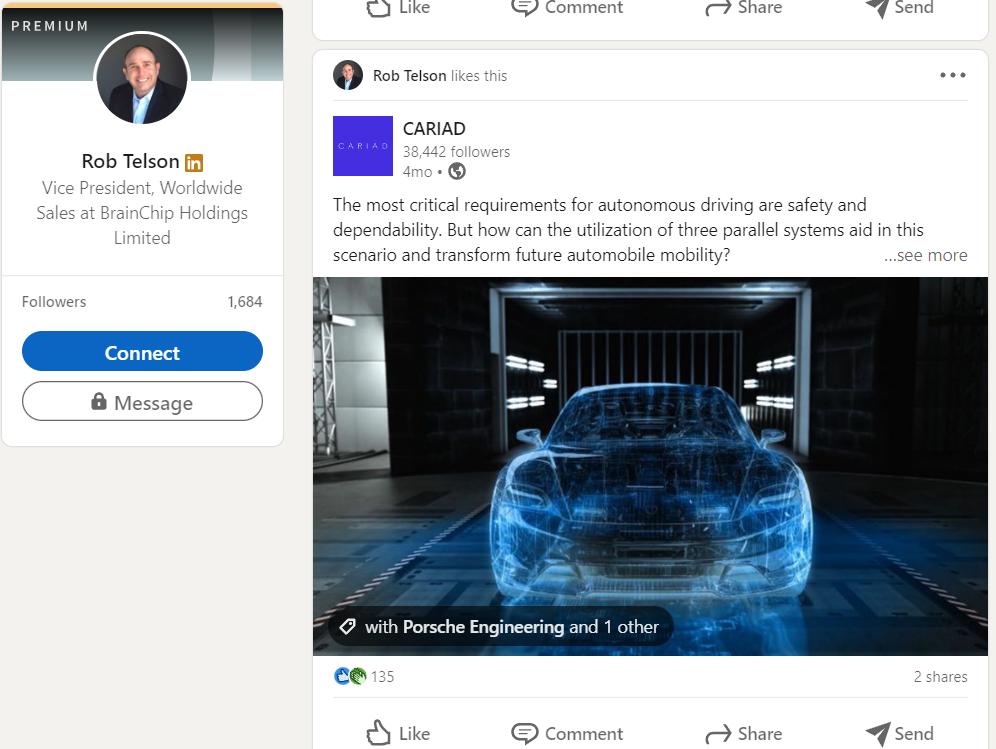Click the 'Rob Telson' link in 'likes this'

pyautogui.click(x=409, y=76)
